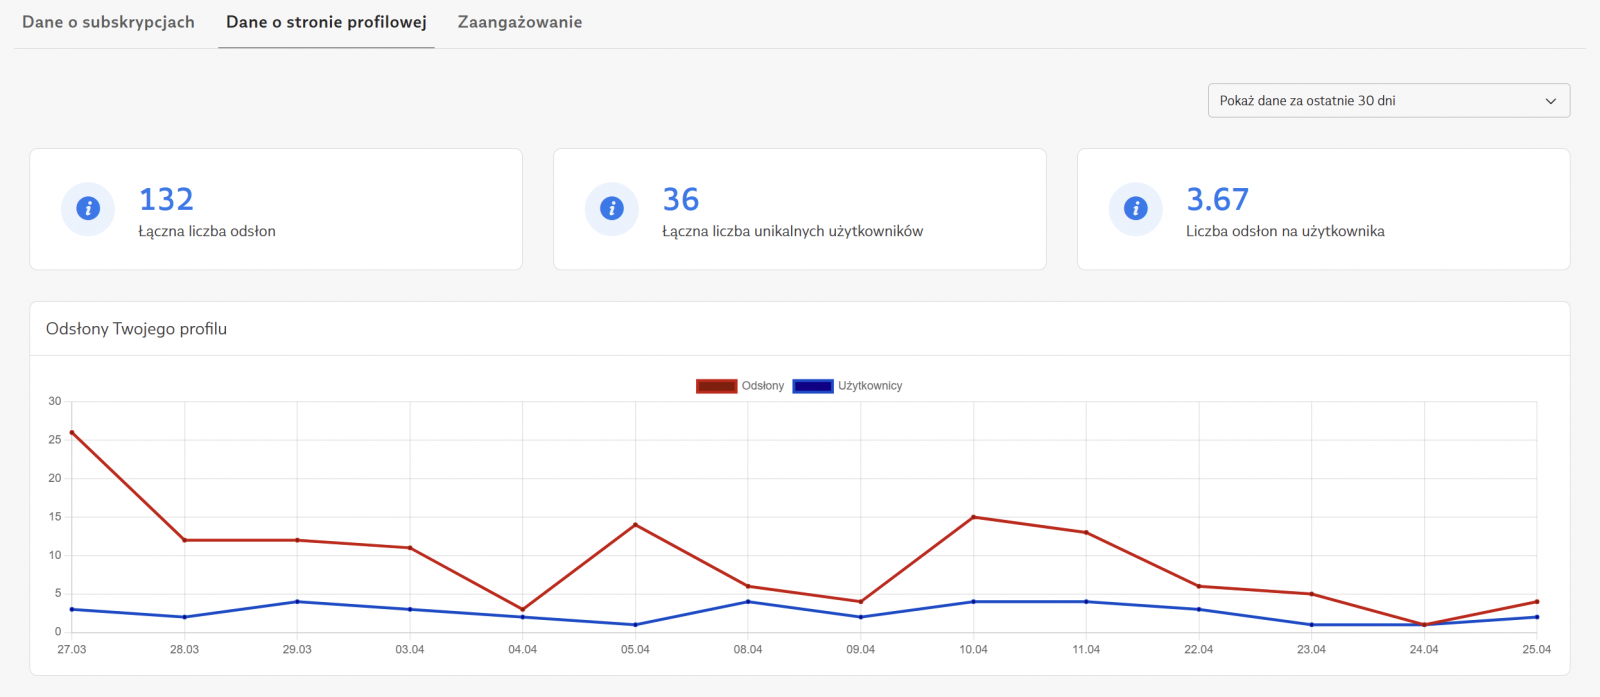Open the 'Zaangażowanie' tab

520,22
